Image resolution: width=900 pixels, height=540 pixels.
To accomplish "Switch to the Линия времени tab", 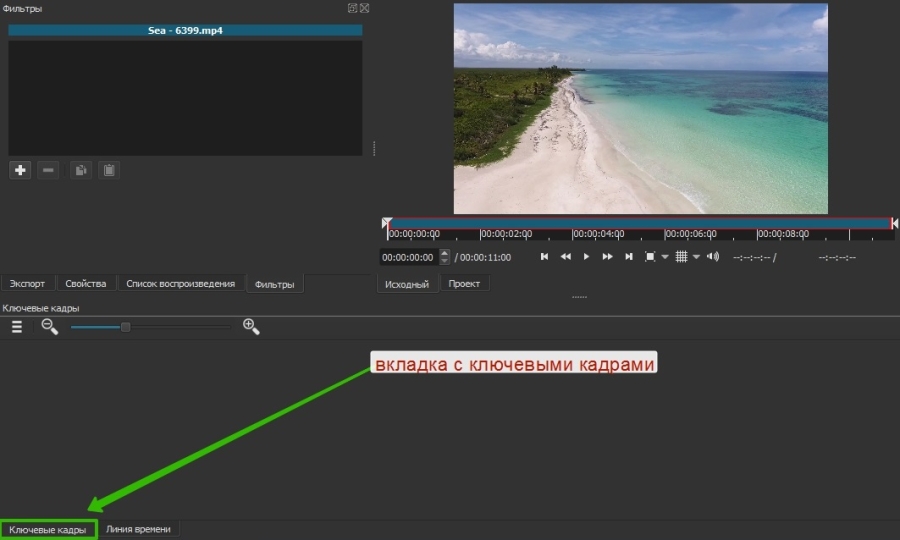I will [x=138, y=529].
